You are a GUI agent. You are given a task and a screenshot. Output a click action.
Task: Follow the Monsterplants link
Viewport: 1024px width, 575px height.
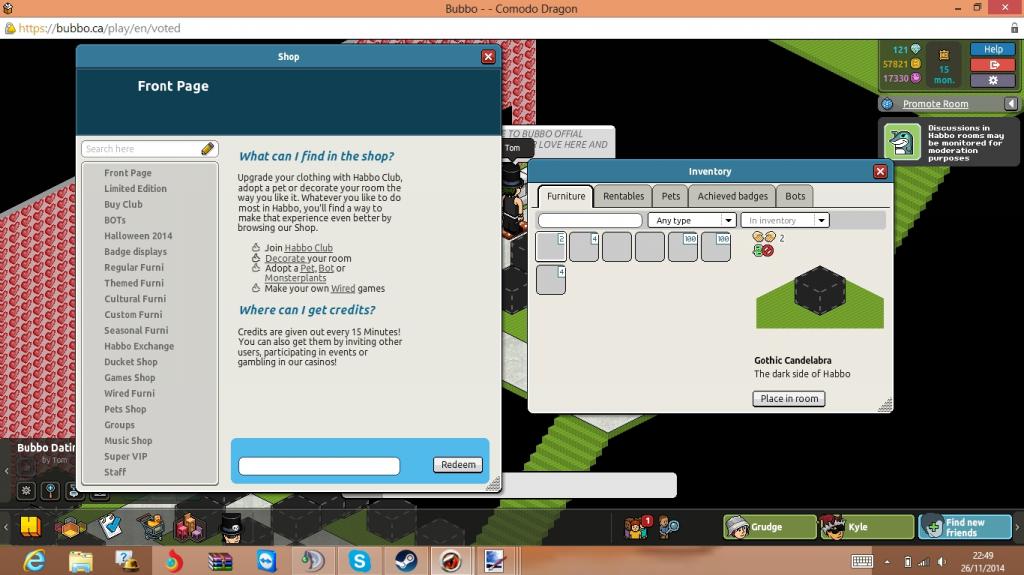pos(295,278)
